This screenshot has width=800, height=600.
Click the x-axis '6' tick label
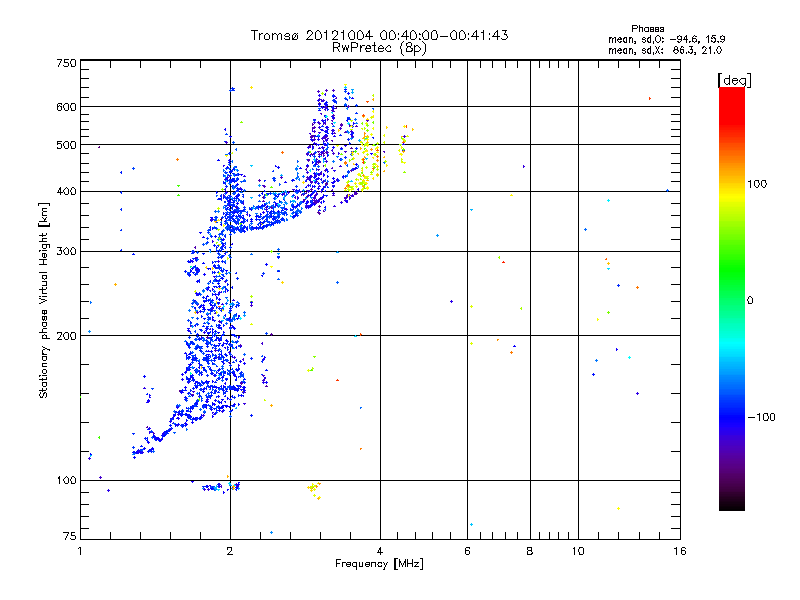pyautogui.click(x=467, y=551)
